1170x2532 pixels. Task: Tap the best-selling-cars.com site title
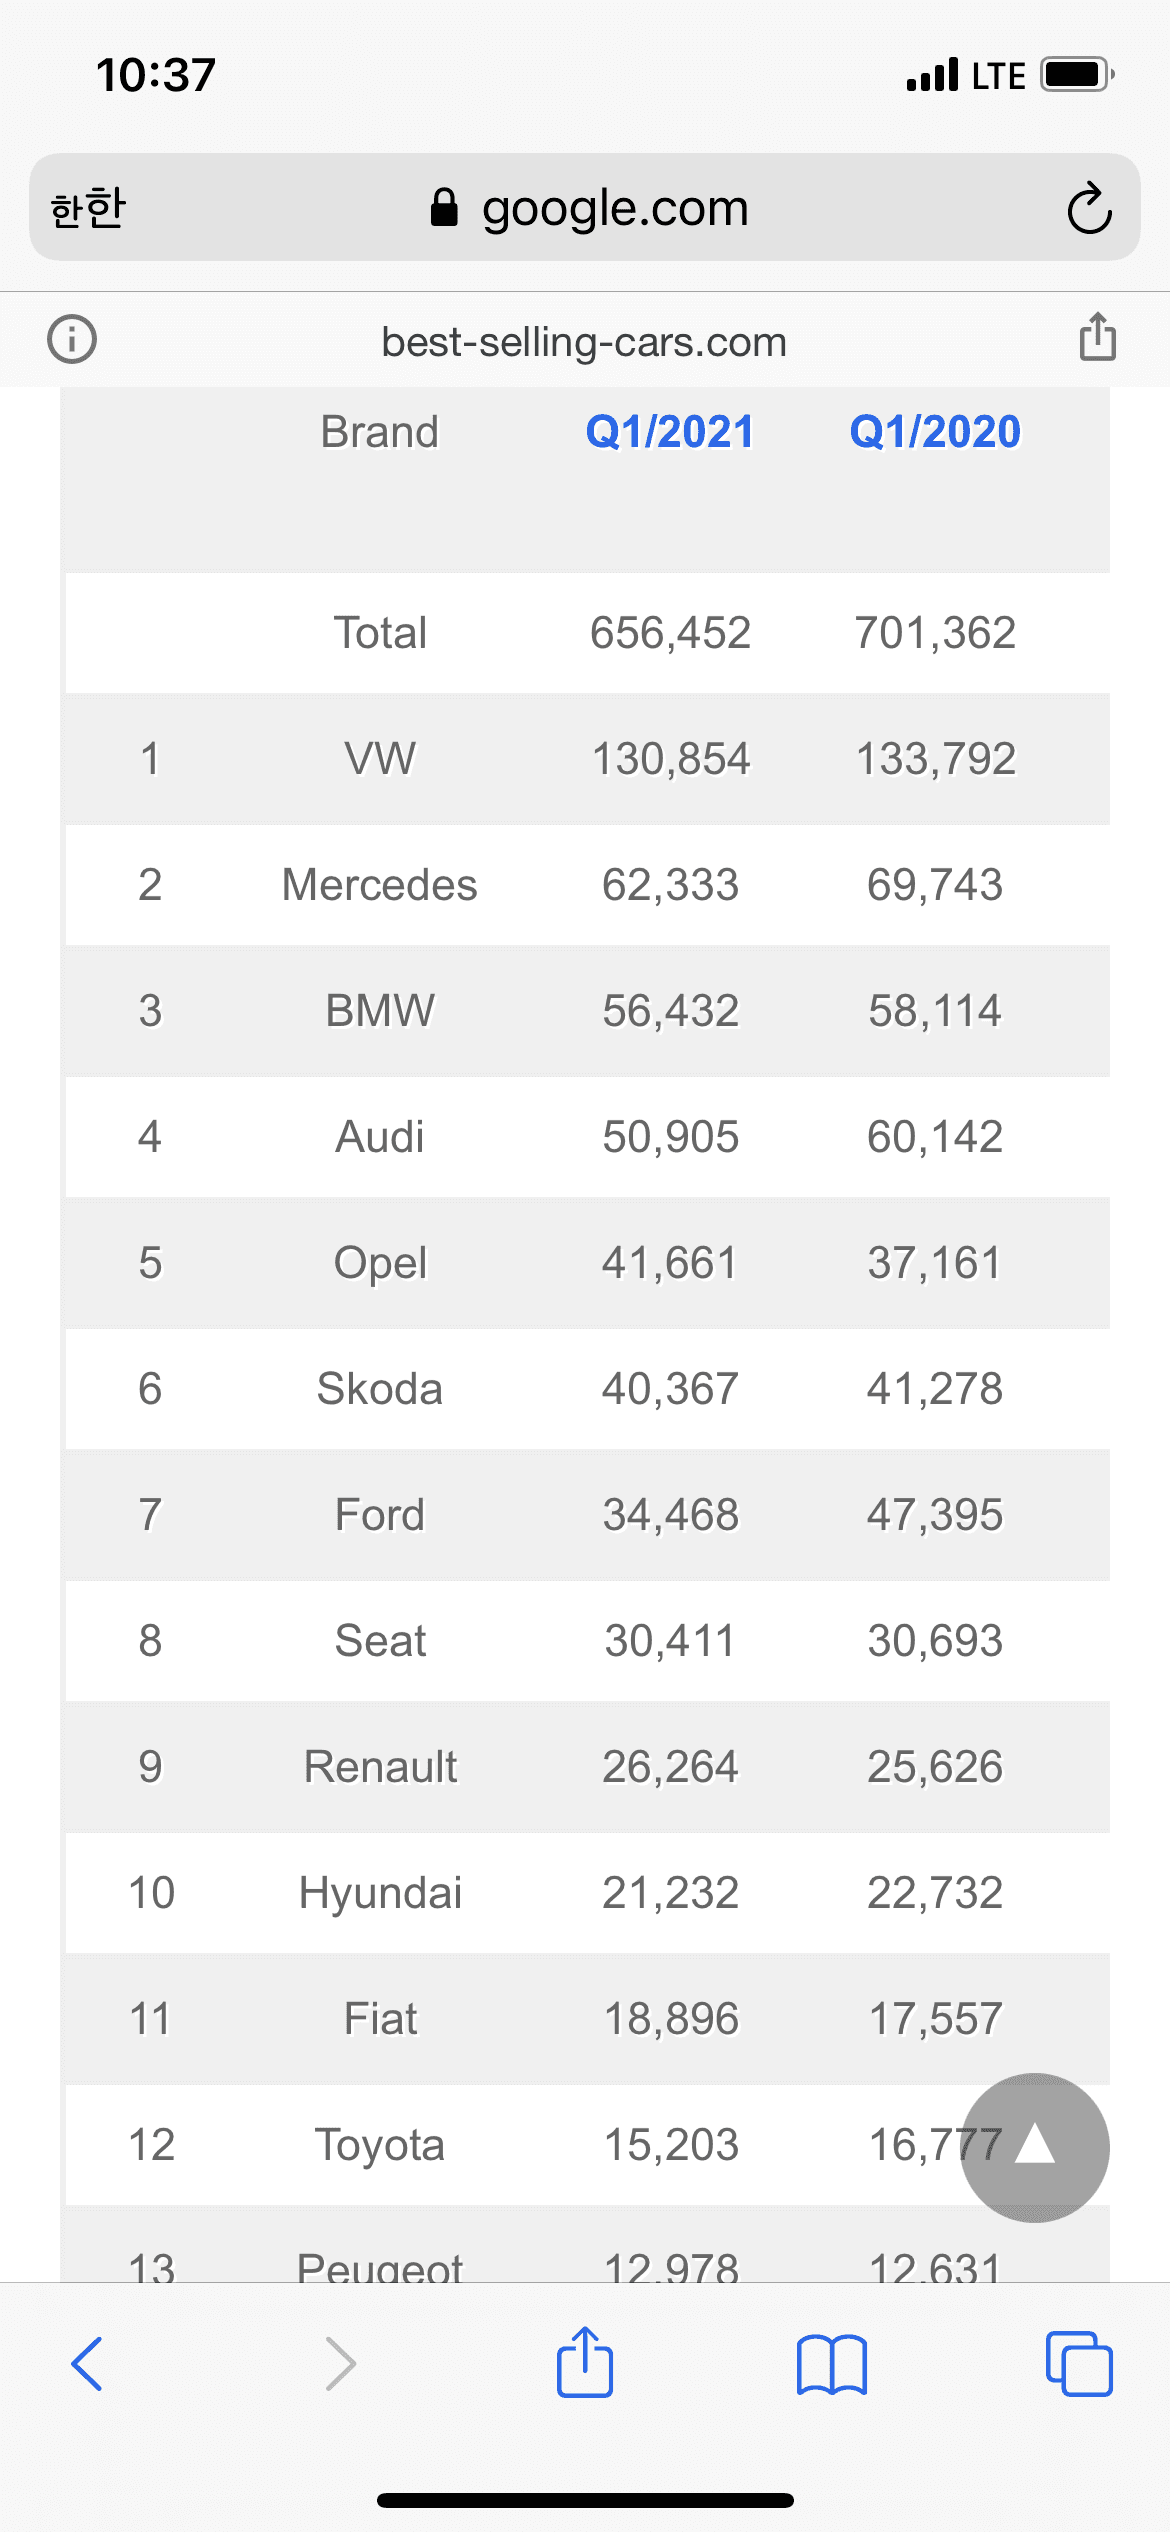click(584, 342)
